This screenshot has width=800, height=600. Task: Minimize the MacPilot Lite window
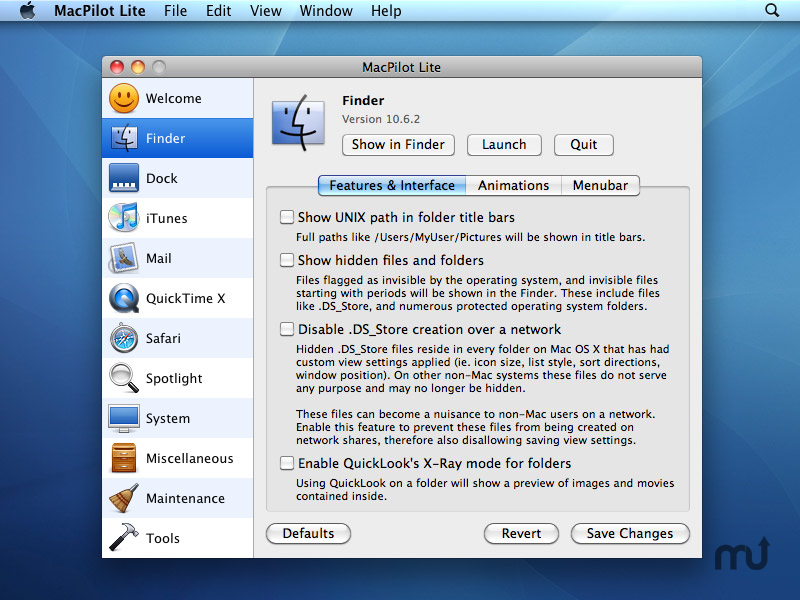pos(138,67)
